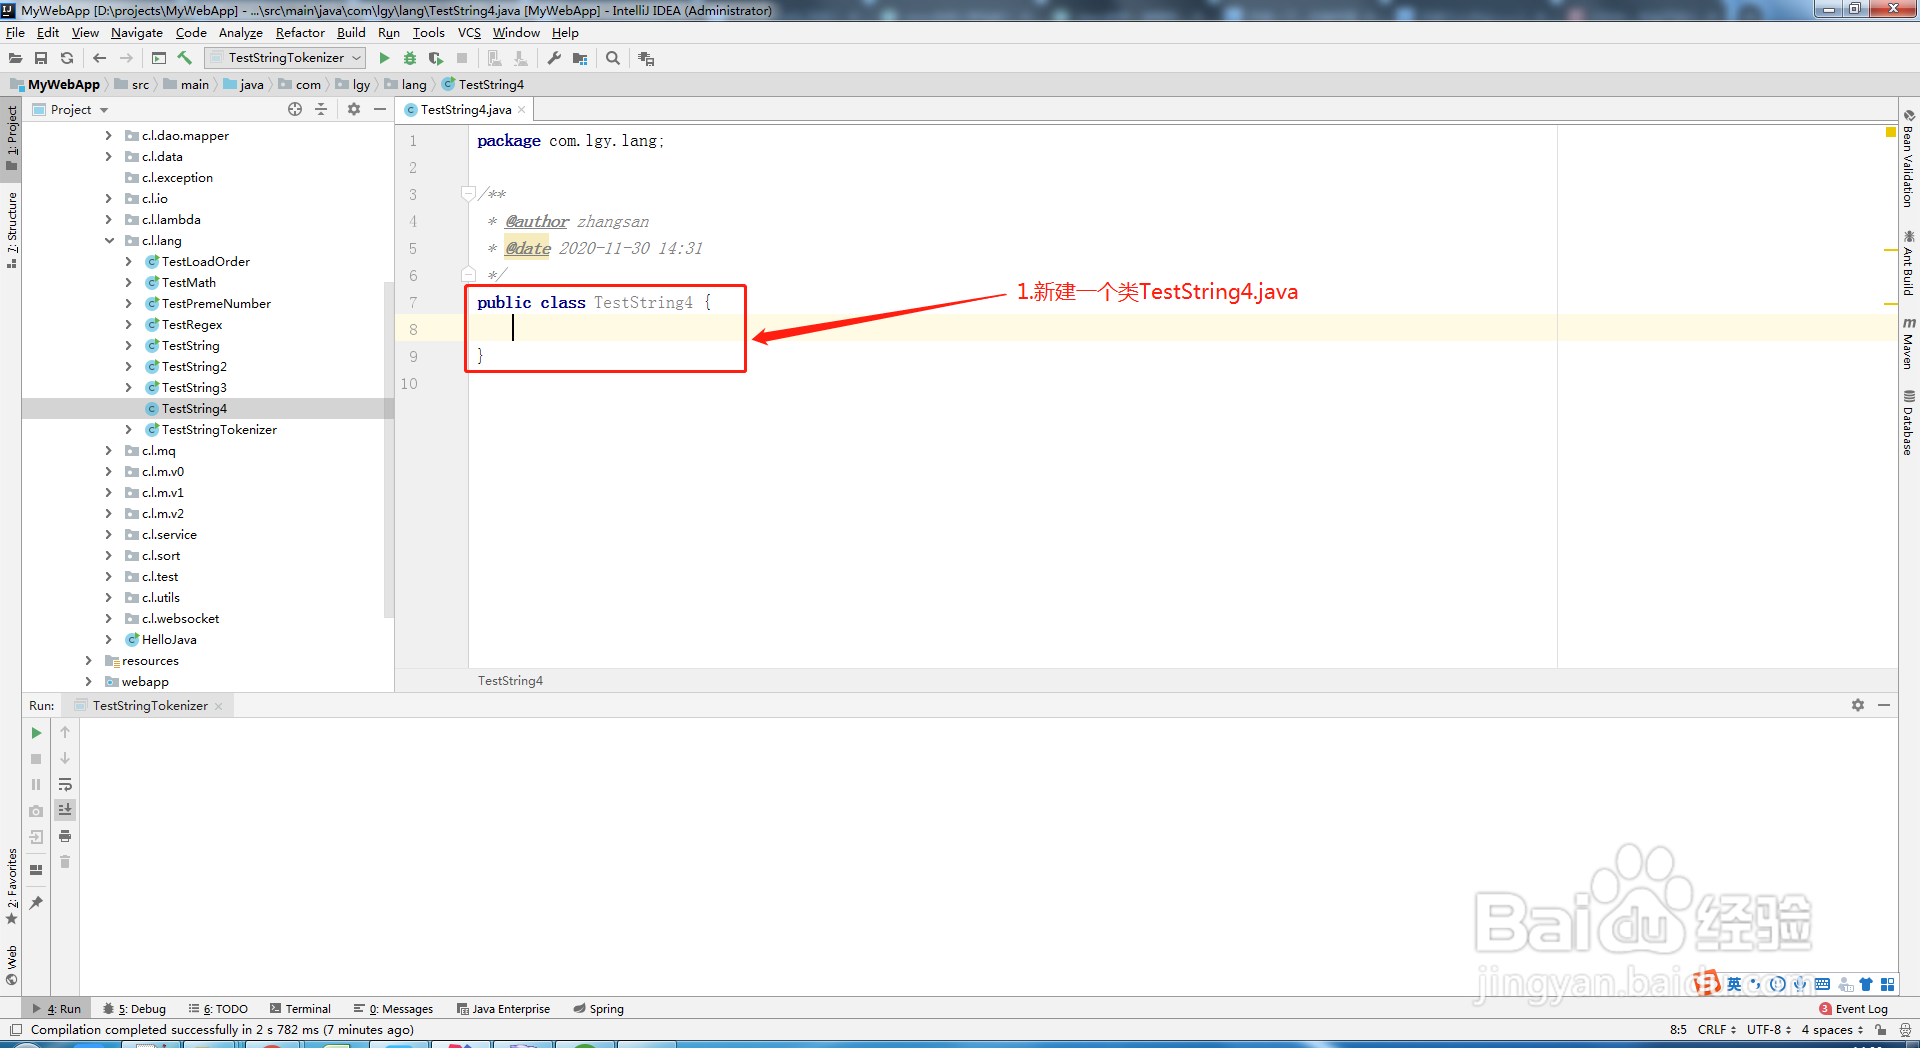This screenshot has width=1920, height=1048.
Task: Expand the resources folder node
Action: [x=89, y=660]
